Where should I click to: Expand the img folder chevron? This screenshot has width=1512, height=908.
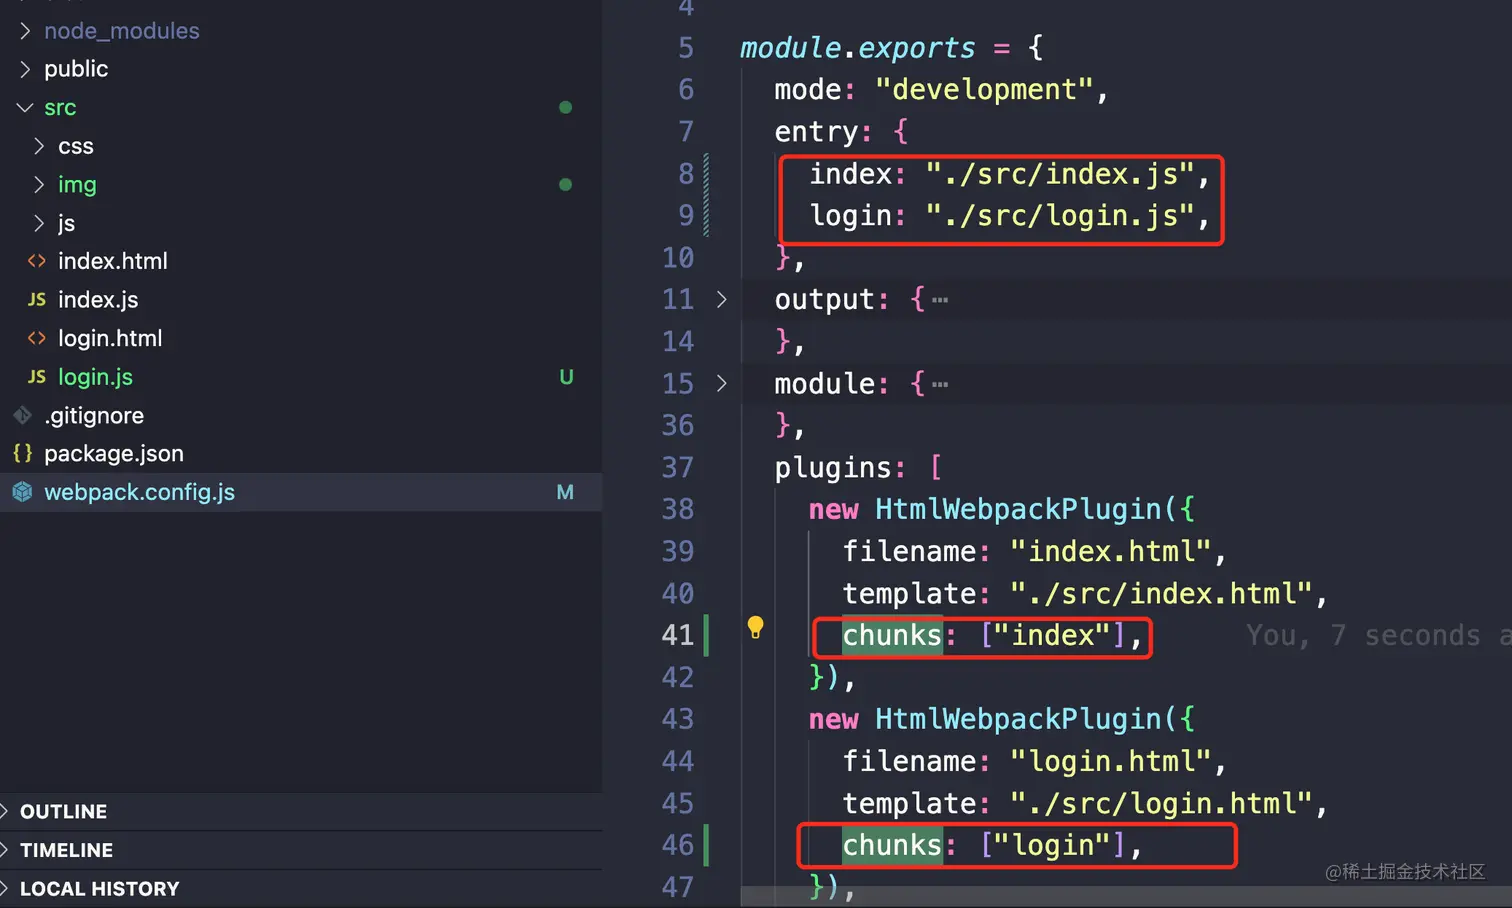pos(39,184)
